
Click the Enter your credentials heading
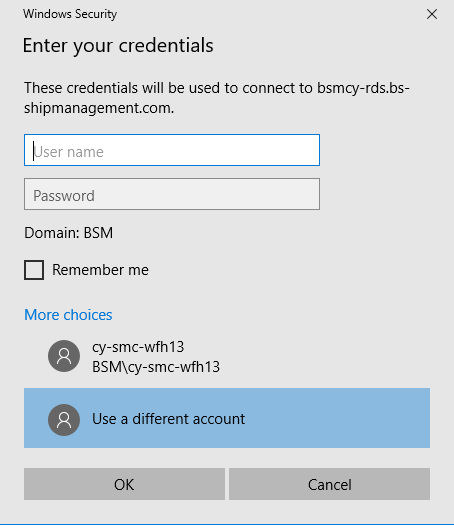click(118, 46)
